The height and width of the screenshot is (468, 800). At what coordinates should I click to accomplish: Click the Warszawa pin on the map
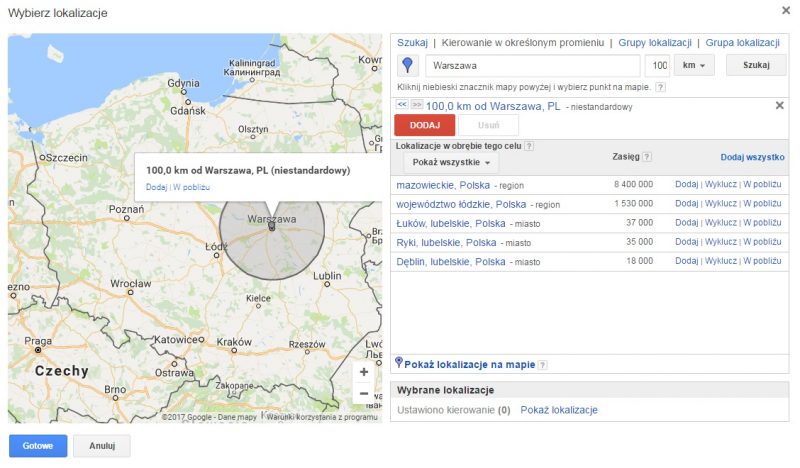pos(271,227)
